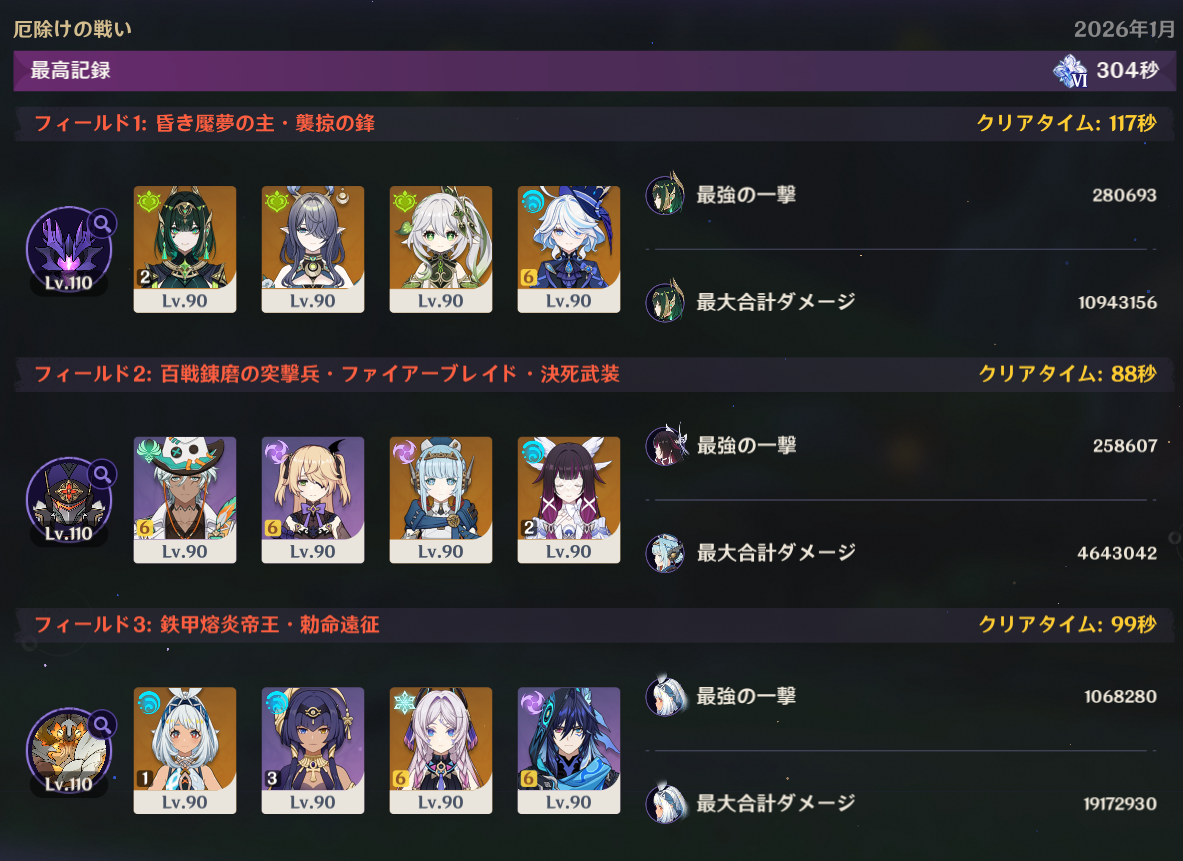Select the purple-haired Hydro character in Field 2
1183x861 pixels.
pyautogui.click(x=569, y=500)
